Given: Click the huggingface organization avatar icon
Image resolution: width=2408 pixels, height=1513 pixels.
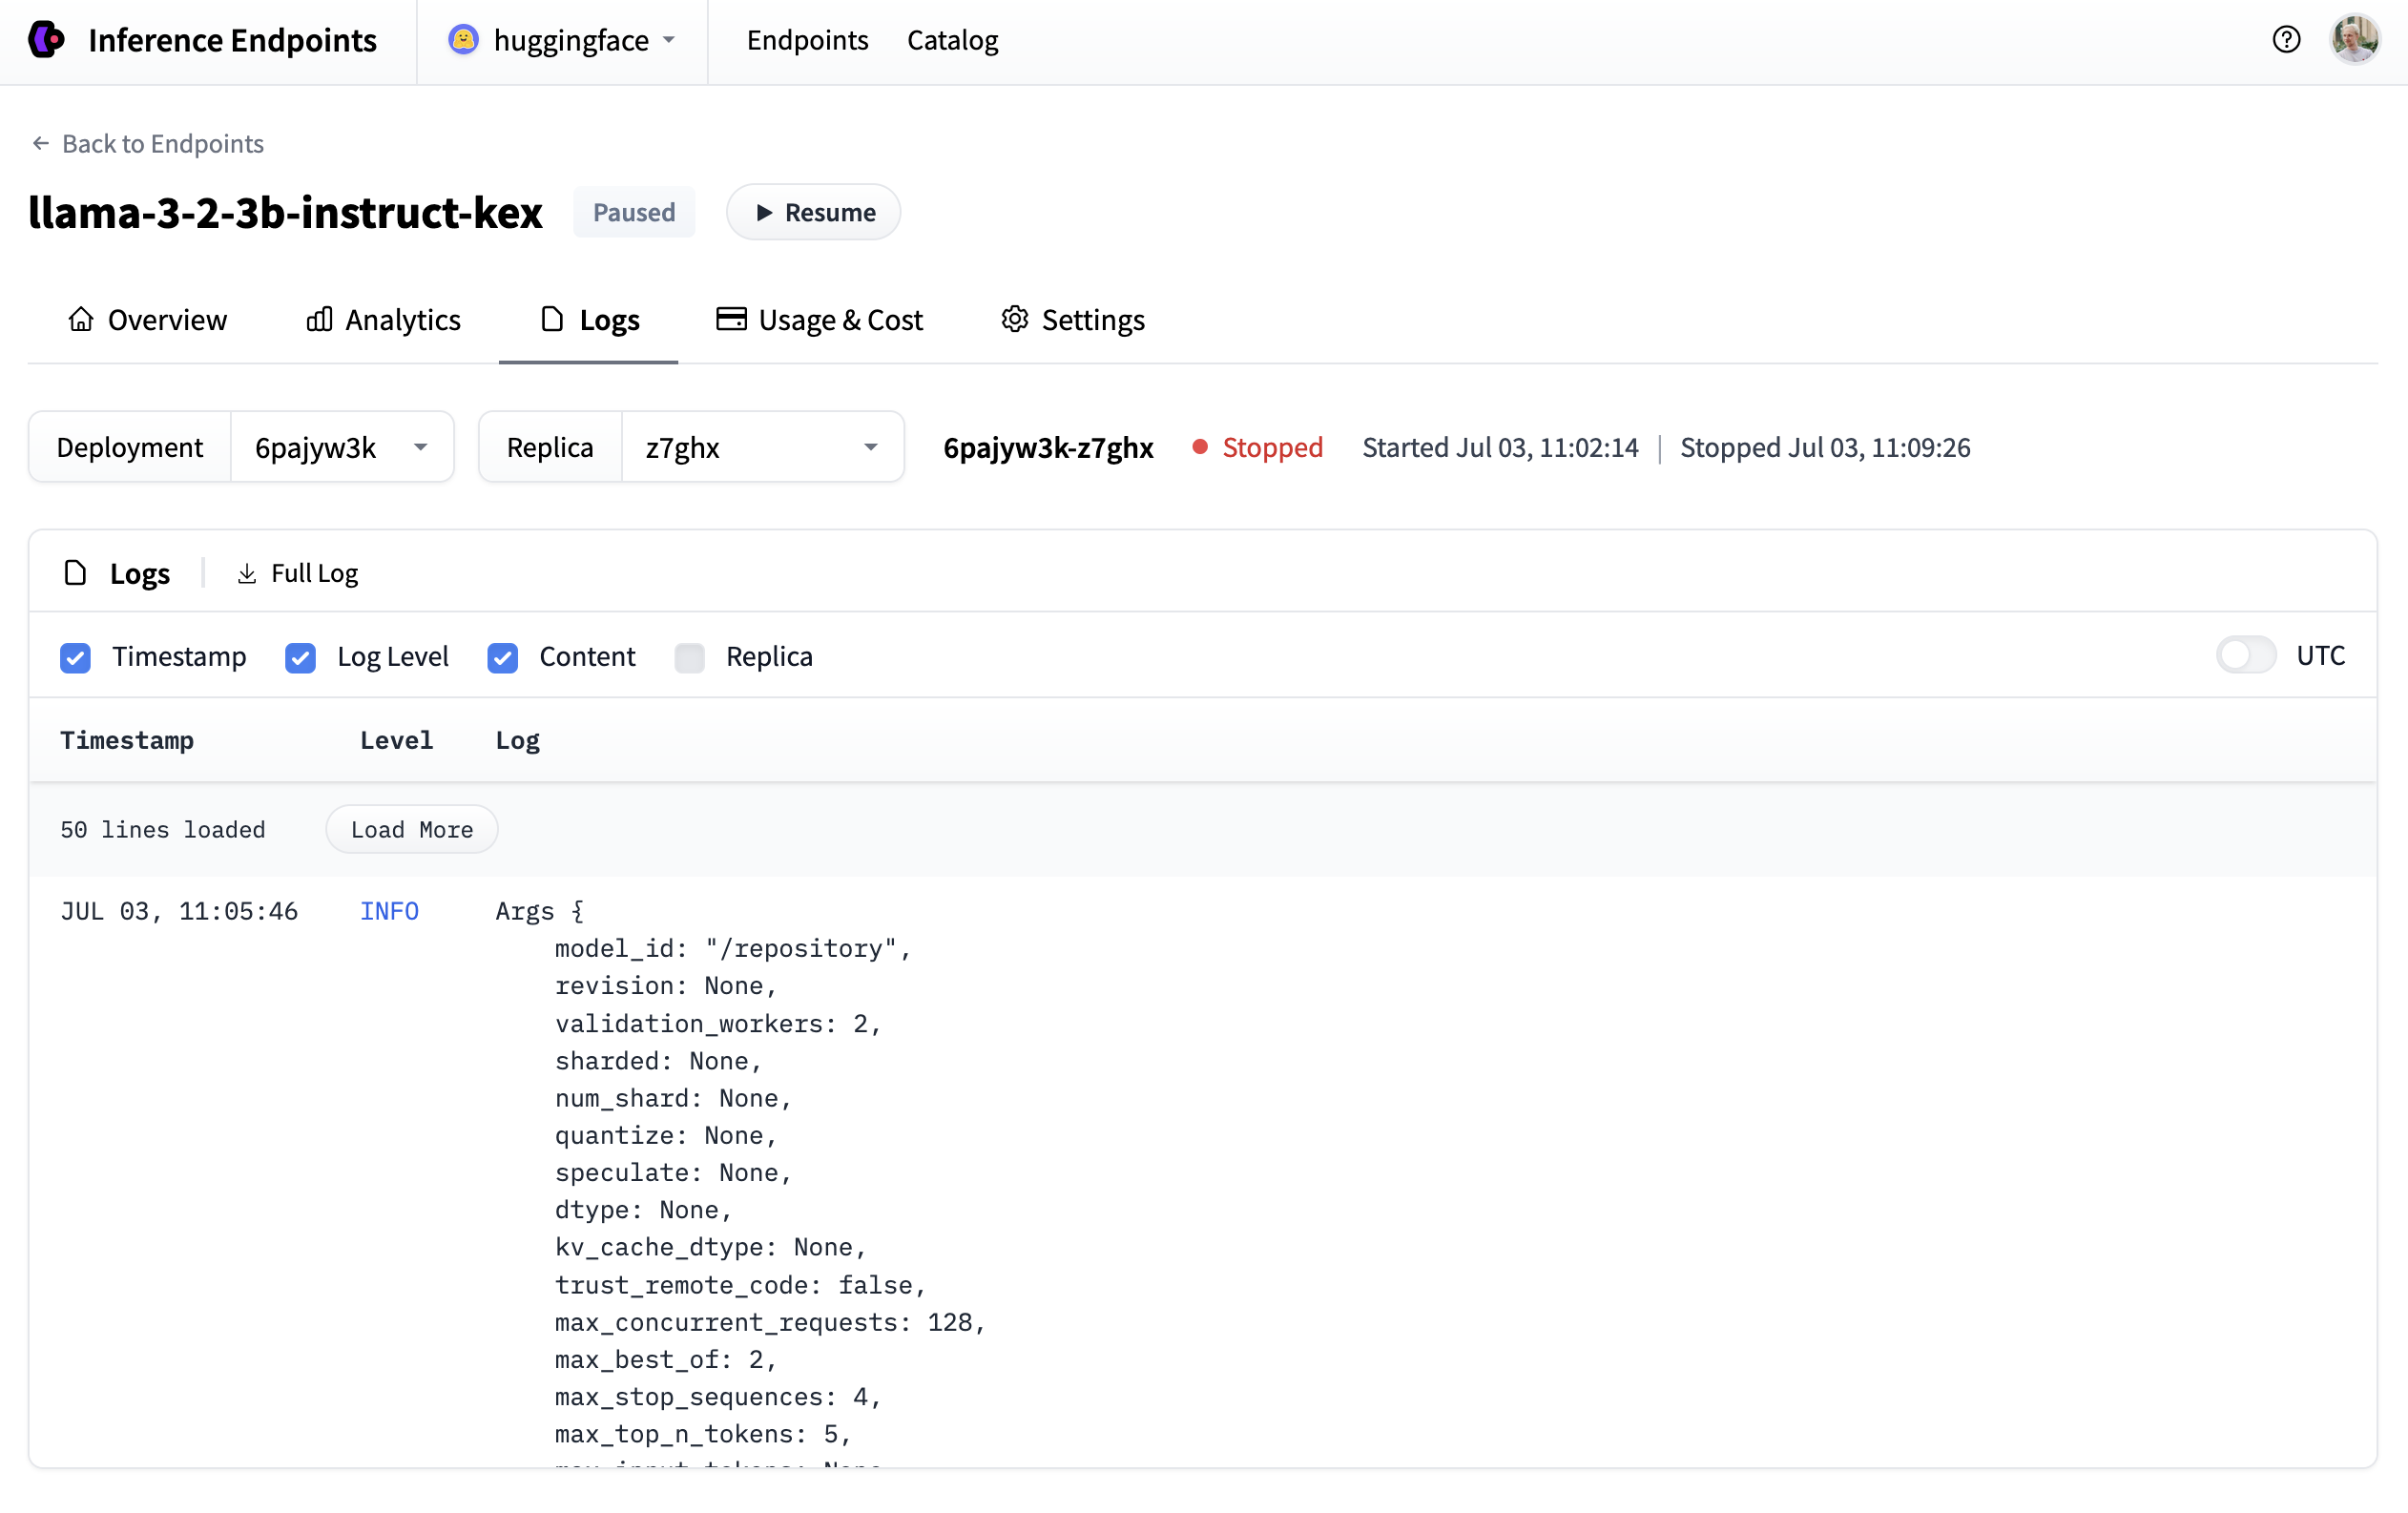Looking at the screenshot, I should click(x=463, y=40).
